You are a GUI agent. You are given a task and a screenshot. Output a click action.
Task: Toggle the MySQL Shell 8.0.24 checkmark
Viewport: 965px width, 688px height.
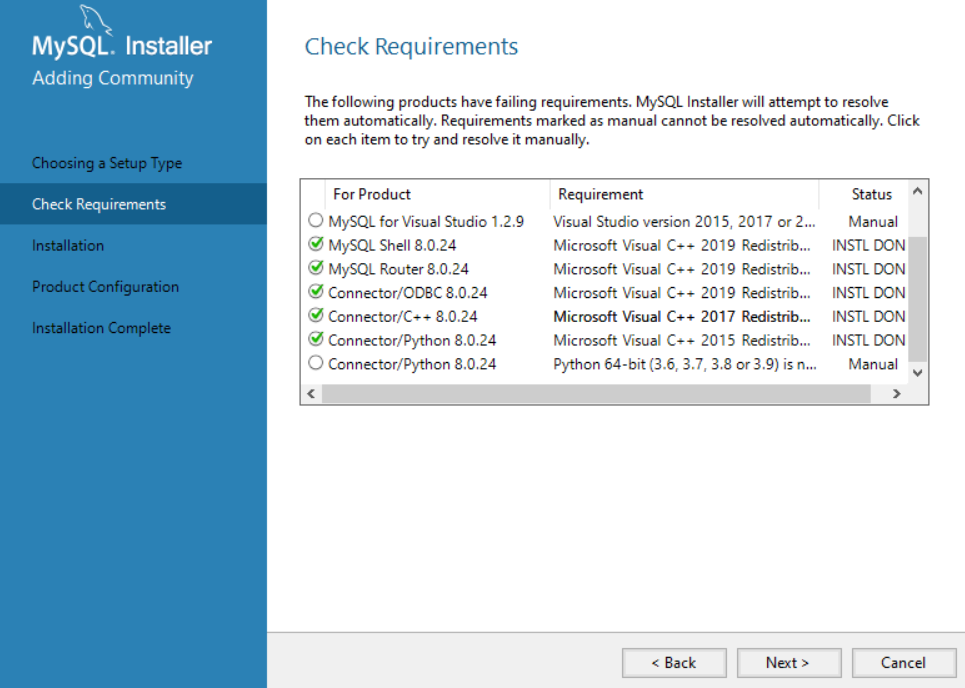click(x=316, y=244)
